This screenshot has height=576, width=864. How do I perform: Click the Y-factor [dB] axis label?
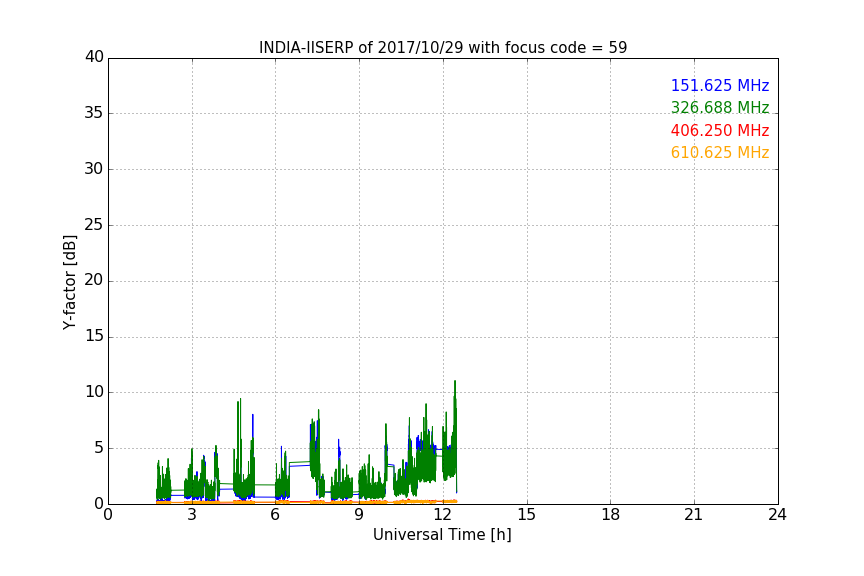69,282
